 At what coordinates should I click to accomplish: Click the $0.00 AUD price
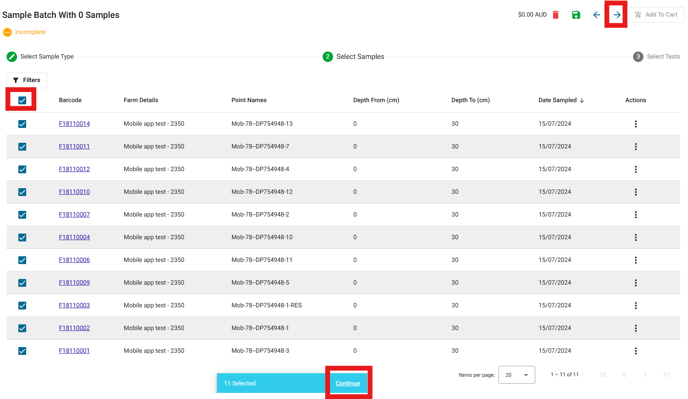(x=532, y=15)
